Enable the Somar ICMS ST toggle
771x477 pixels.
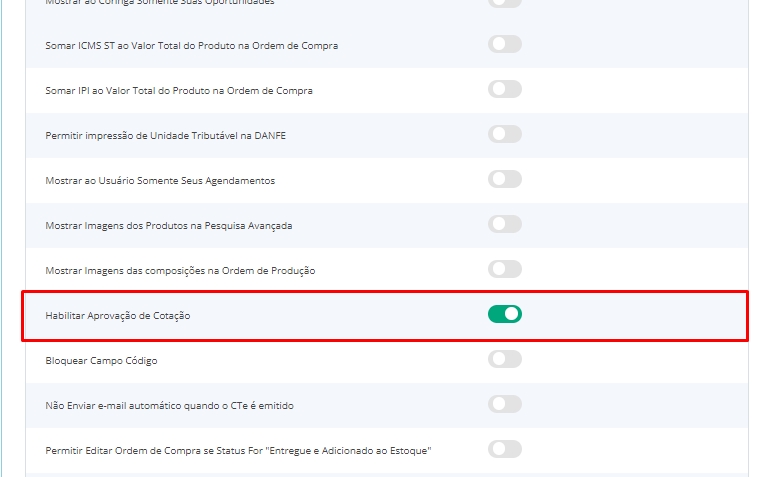pos(505,44)
